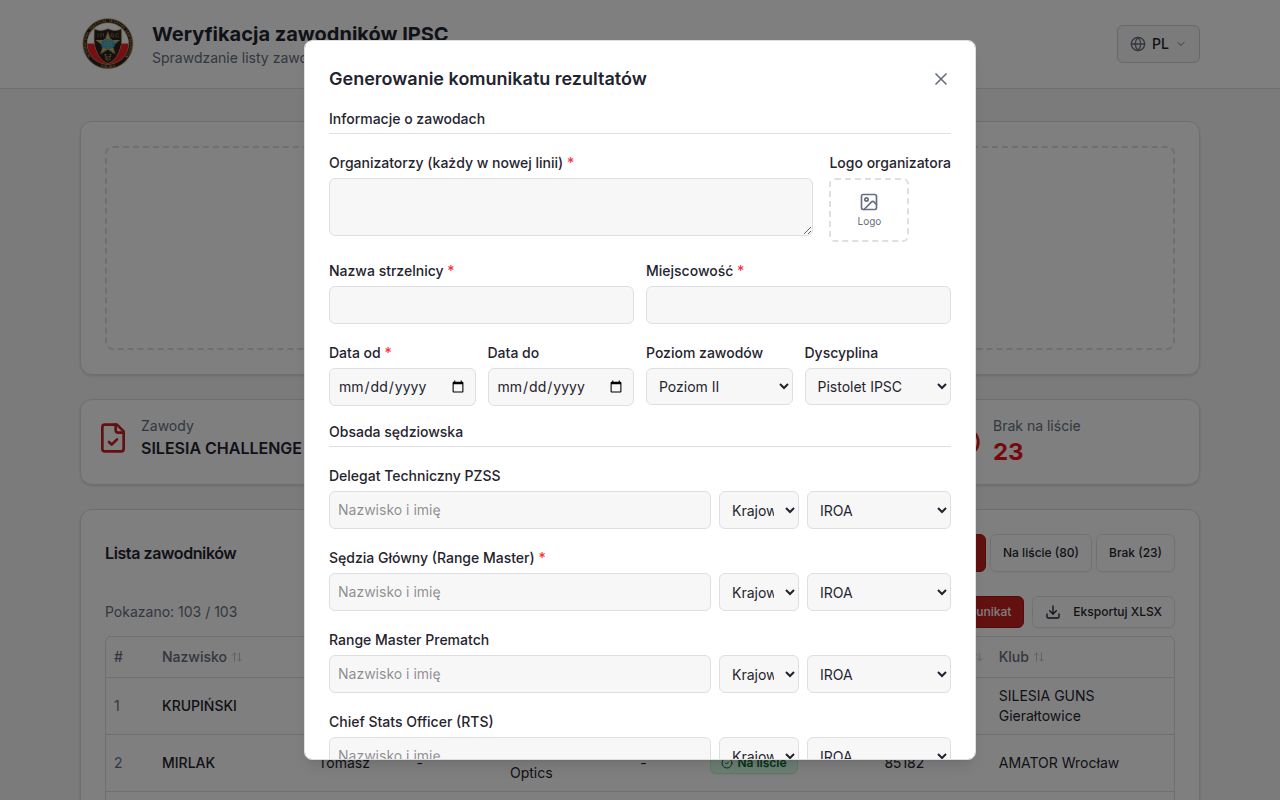The image size is (1280, 800).
Task: Open Krajow dropdown for Delegat Techniczny PZSS
Action: 759,510
